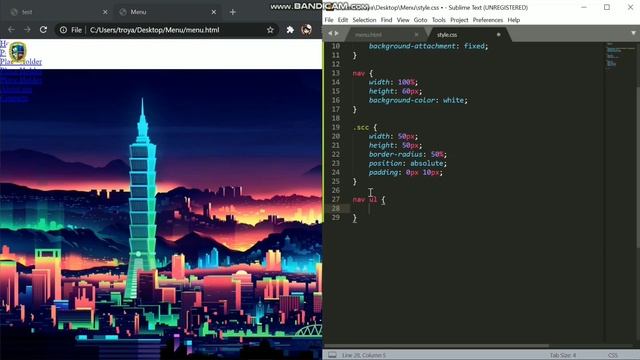Open Sublime Text File menu
This screenshot has width=640, height=360.
coord(329,20)
